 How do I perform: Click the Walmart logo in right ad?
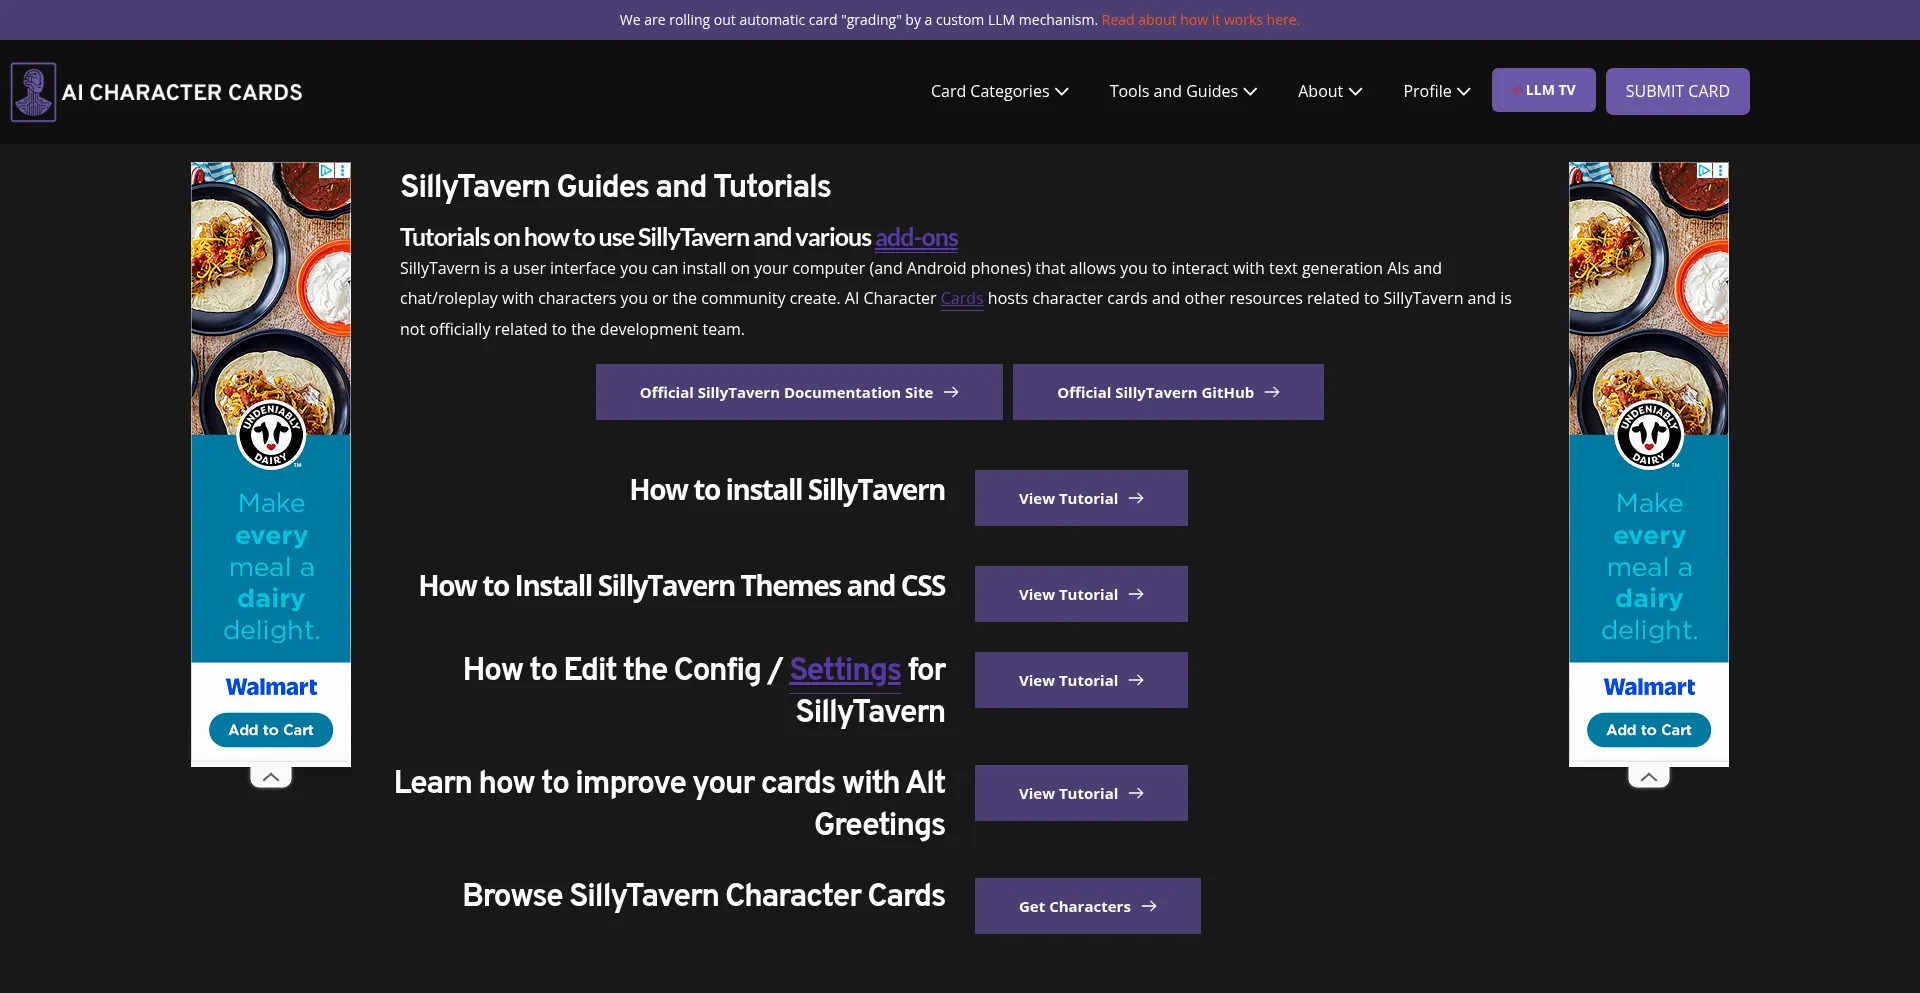click(x=1649, y=687)
